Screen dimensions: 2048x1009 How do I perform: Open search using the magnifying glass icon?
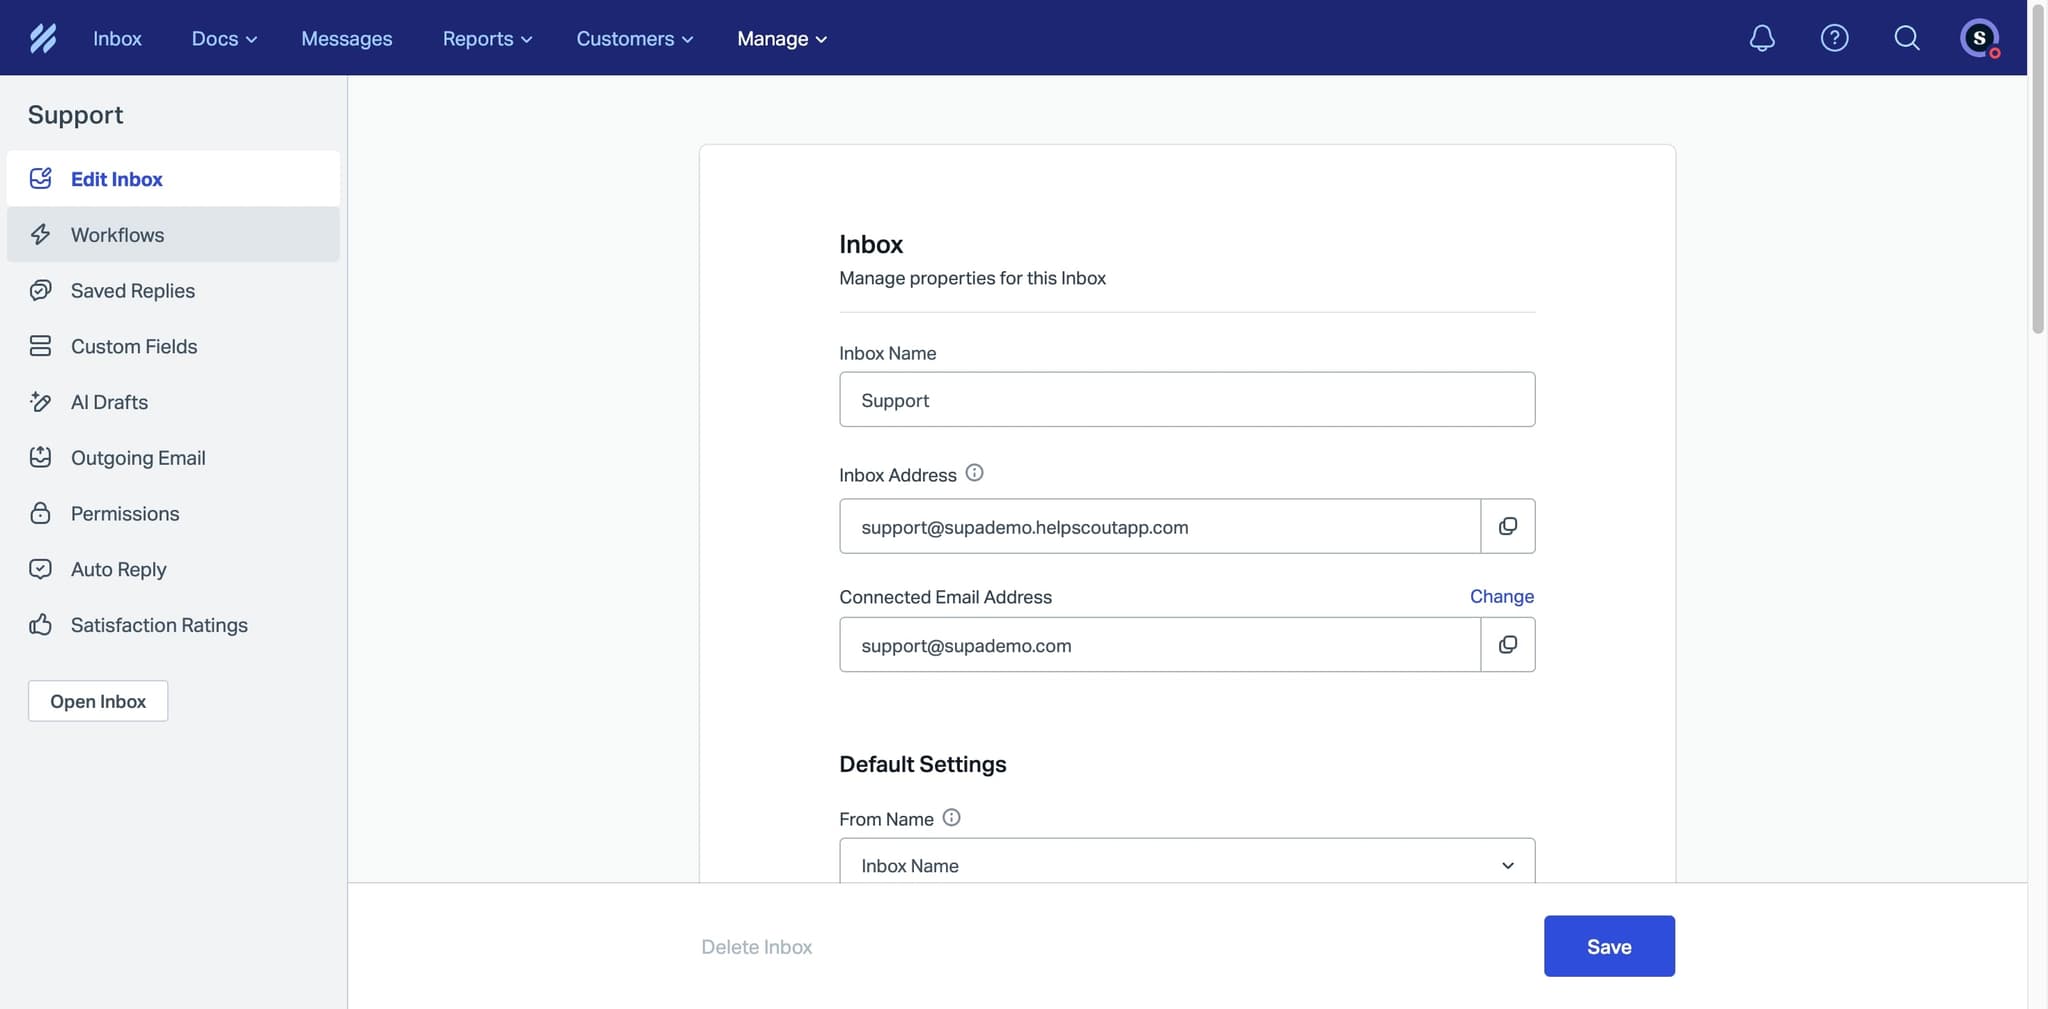1906,37
